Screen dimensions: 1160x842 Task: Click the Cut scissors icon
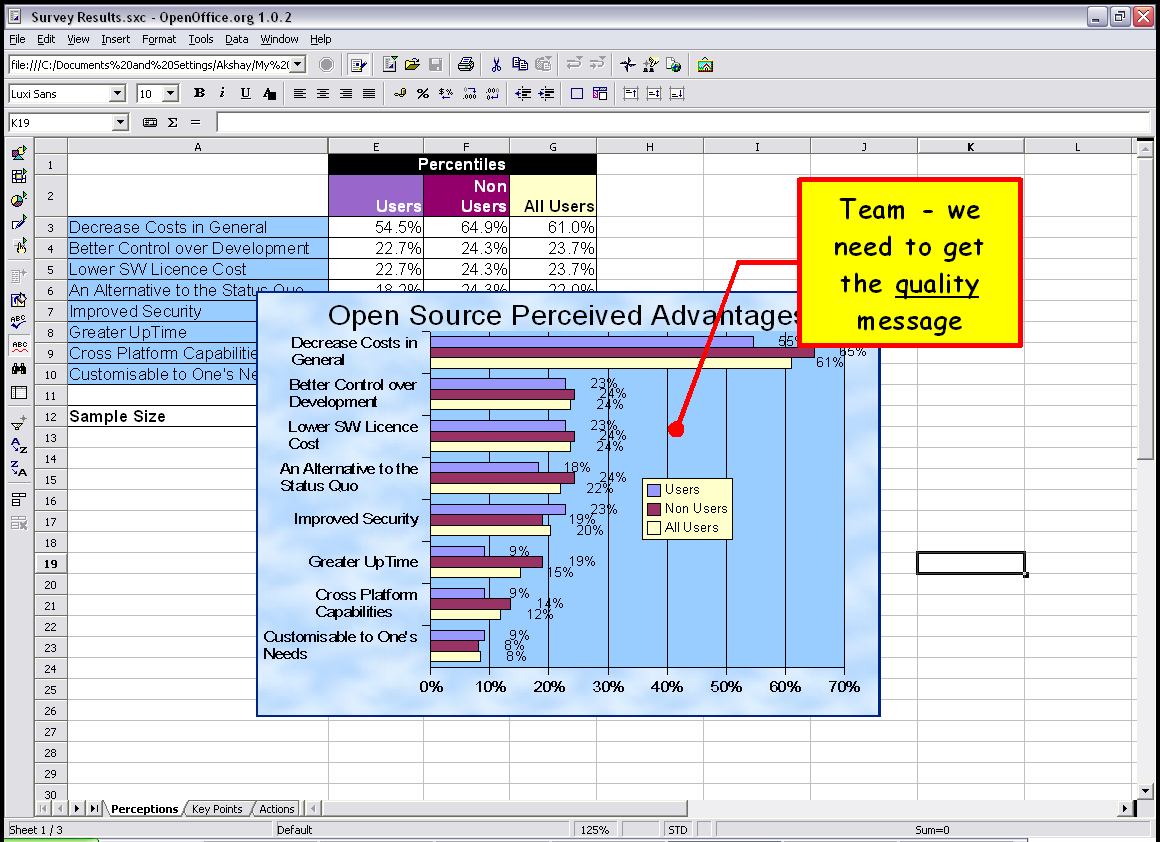click(496, 65)
